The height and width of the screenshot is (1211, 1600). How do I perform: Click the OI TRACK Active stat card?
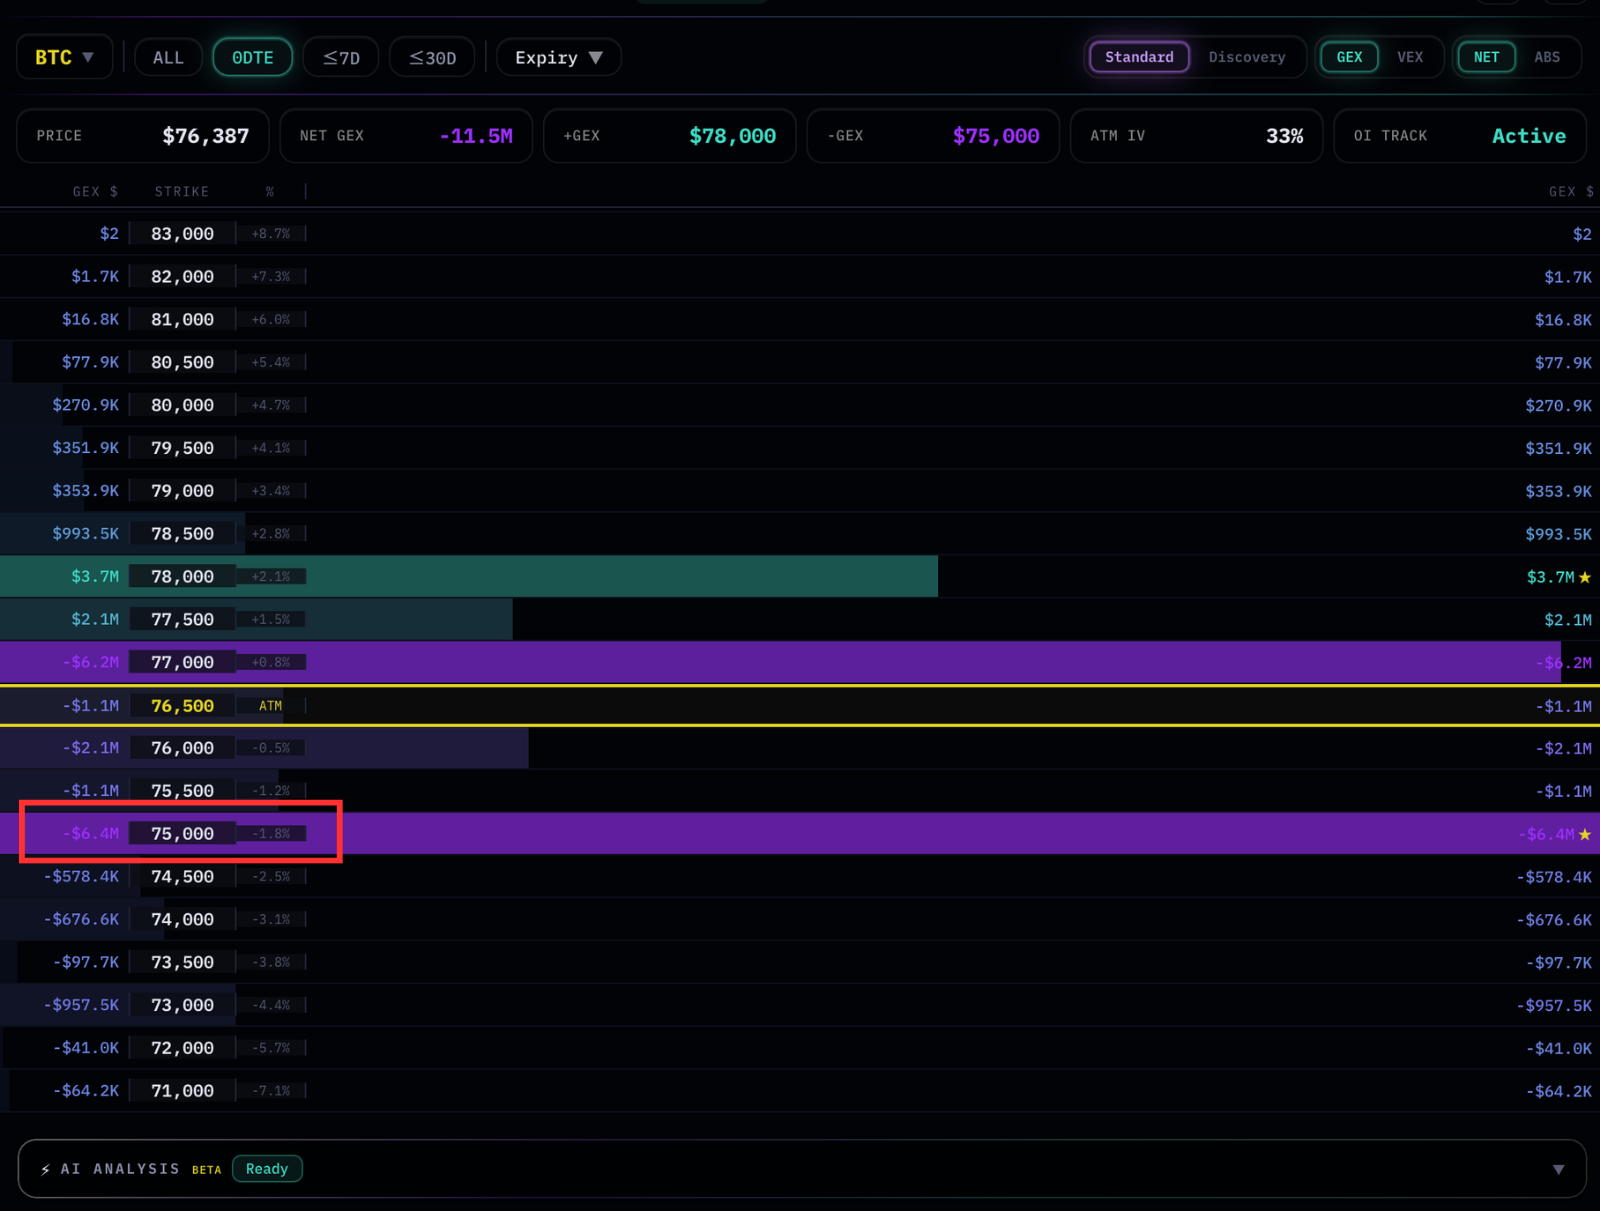1460,135
